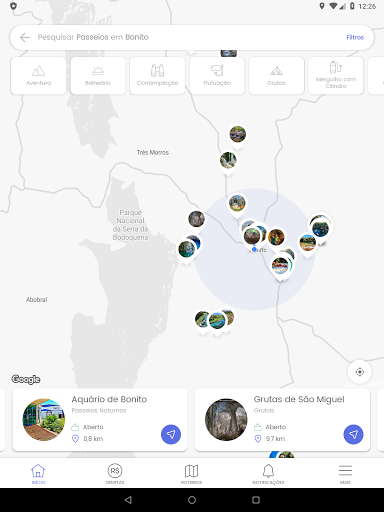Tap the Três Morros map label
The width and height of the screenshot is (384, 512).
(153, 152)
